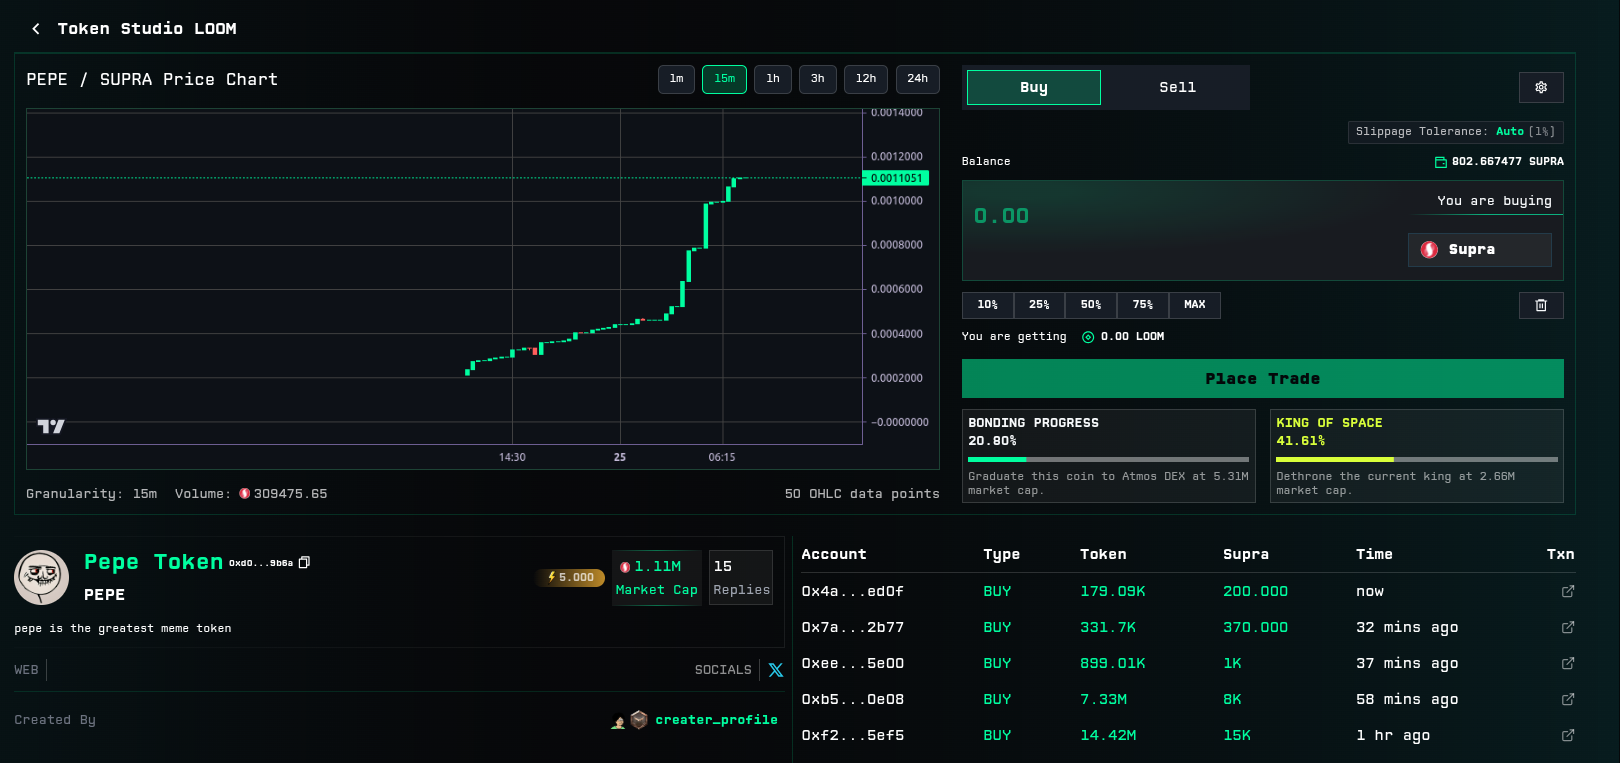The width and height of the screenshot is (1620, 763).
Task: Click the 14.42M token amount cell
Action: 1108,735
